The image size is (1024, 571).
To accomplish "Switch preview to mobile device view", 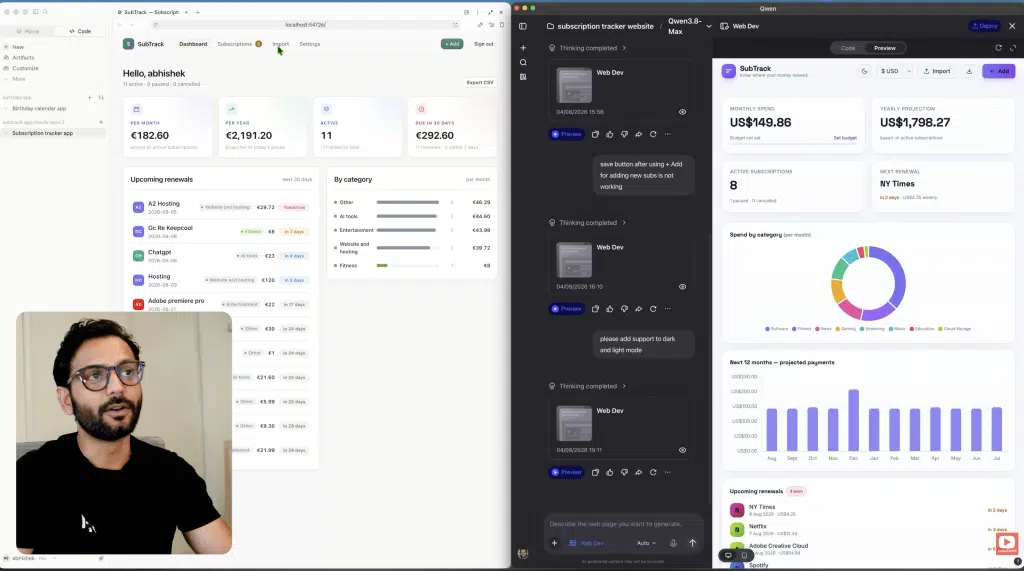I will pyautogui.click(x=744, y=555).
